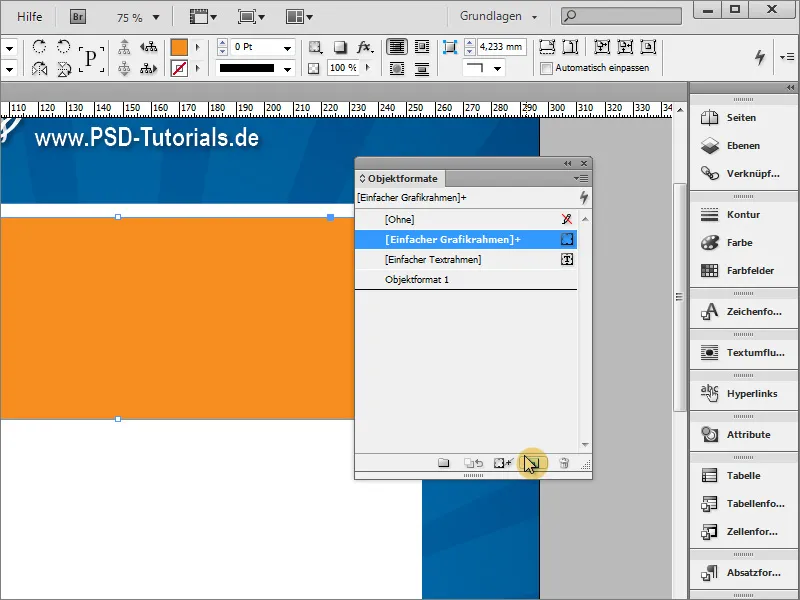Select the [Ohne] object style
Image resolution: width=800 pixels, height=600 pixels.
[466, 219]
